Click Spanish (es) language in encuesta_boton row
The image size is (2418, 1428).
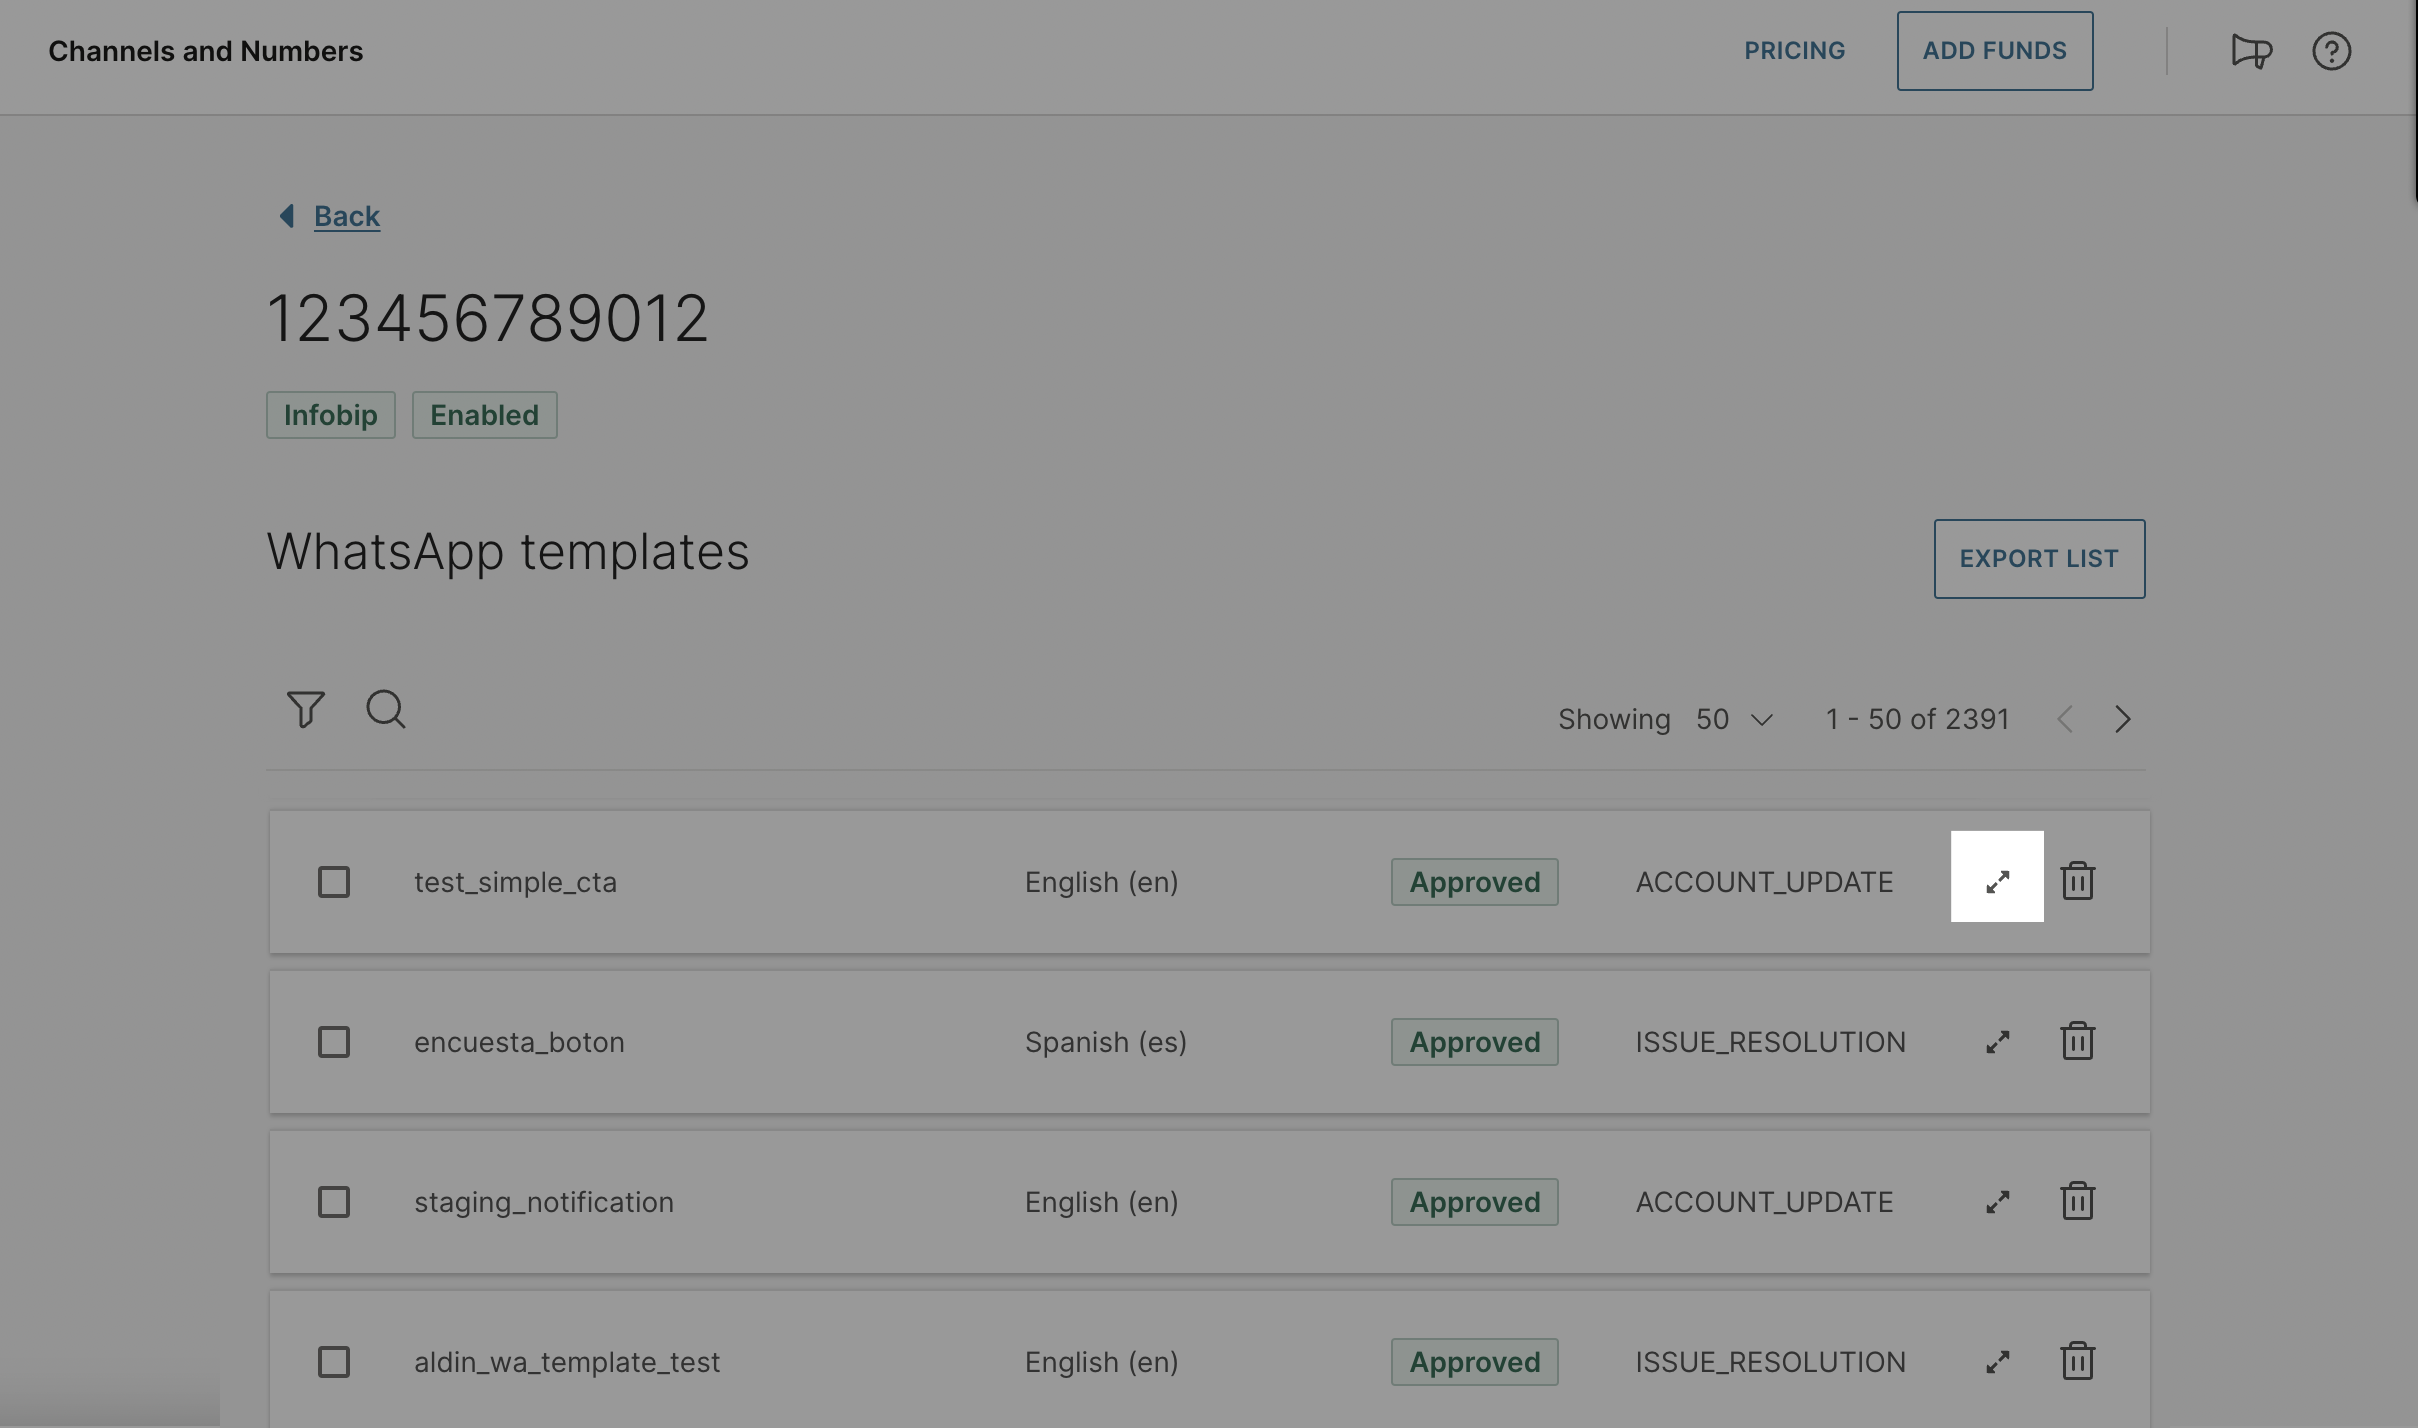point(1106,1042)
